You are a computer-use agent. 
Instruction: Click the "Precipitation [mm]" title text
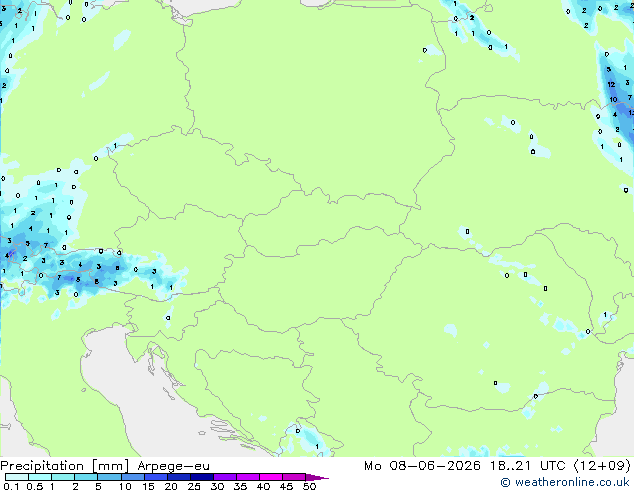64,466
